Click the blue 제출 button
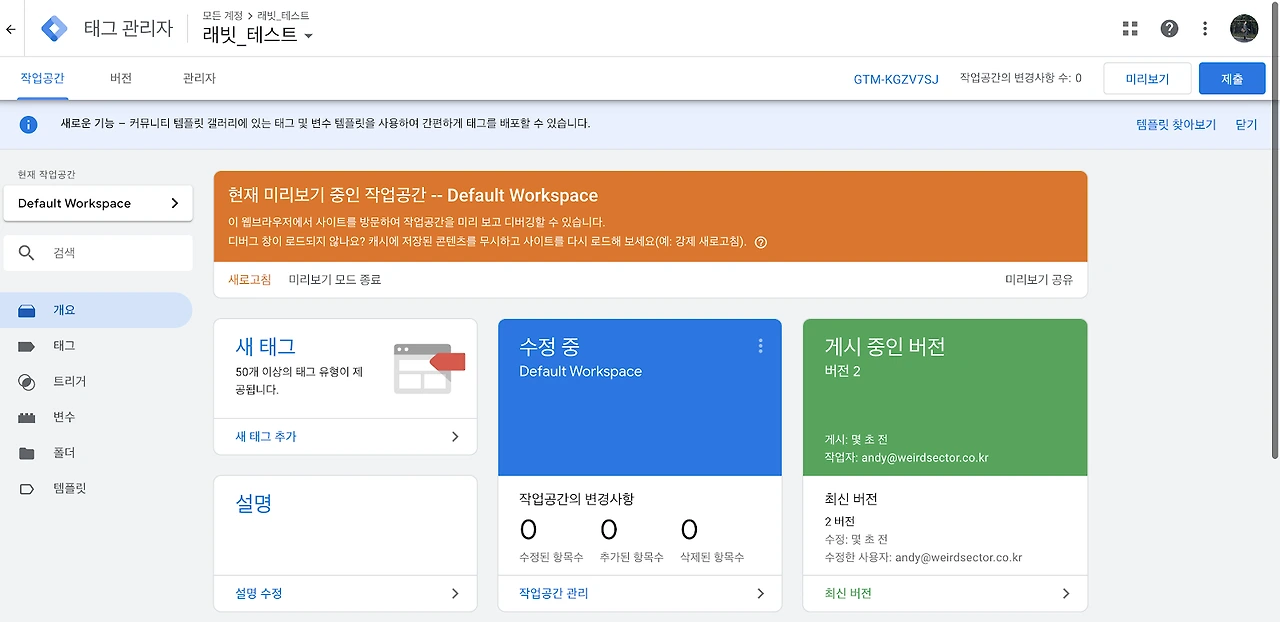 [1232, 79]
